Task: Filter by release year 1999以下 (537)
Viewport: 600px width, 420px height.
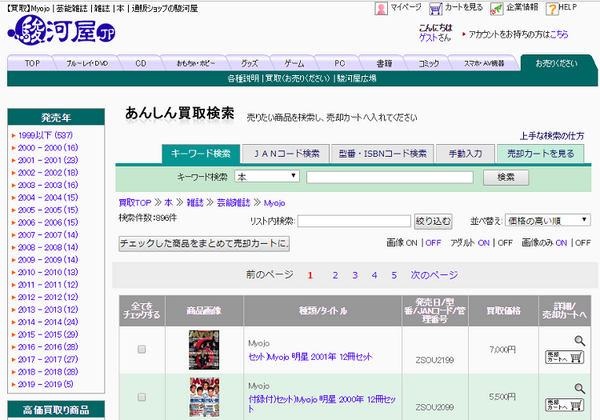Action: click(x=46, y=135)
